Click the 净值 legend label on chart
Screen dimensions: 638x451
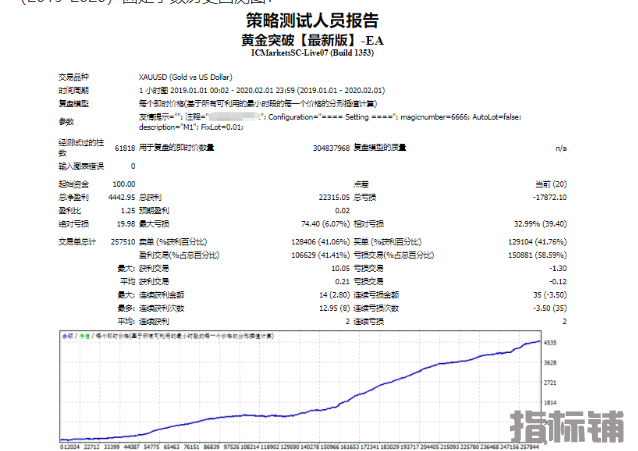click(84, 337)
